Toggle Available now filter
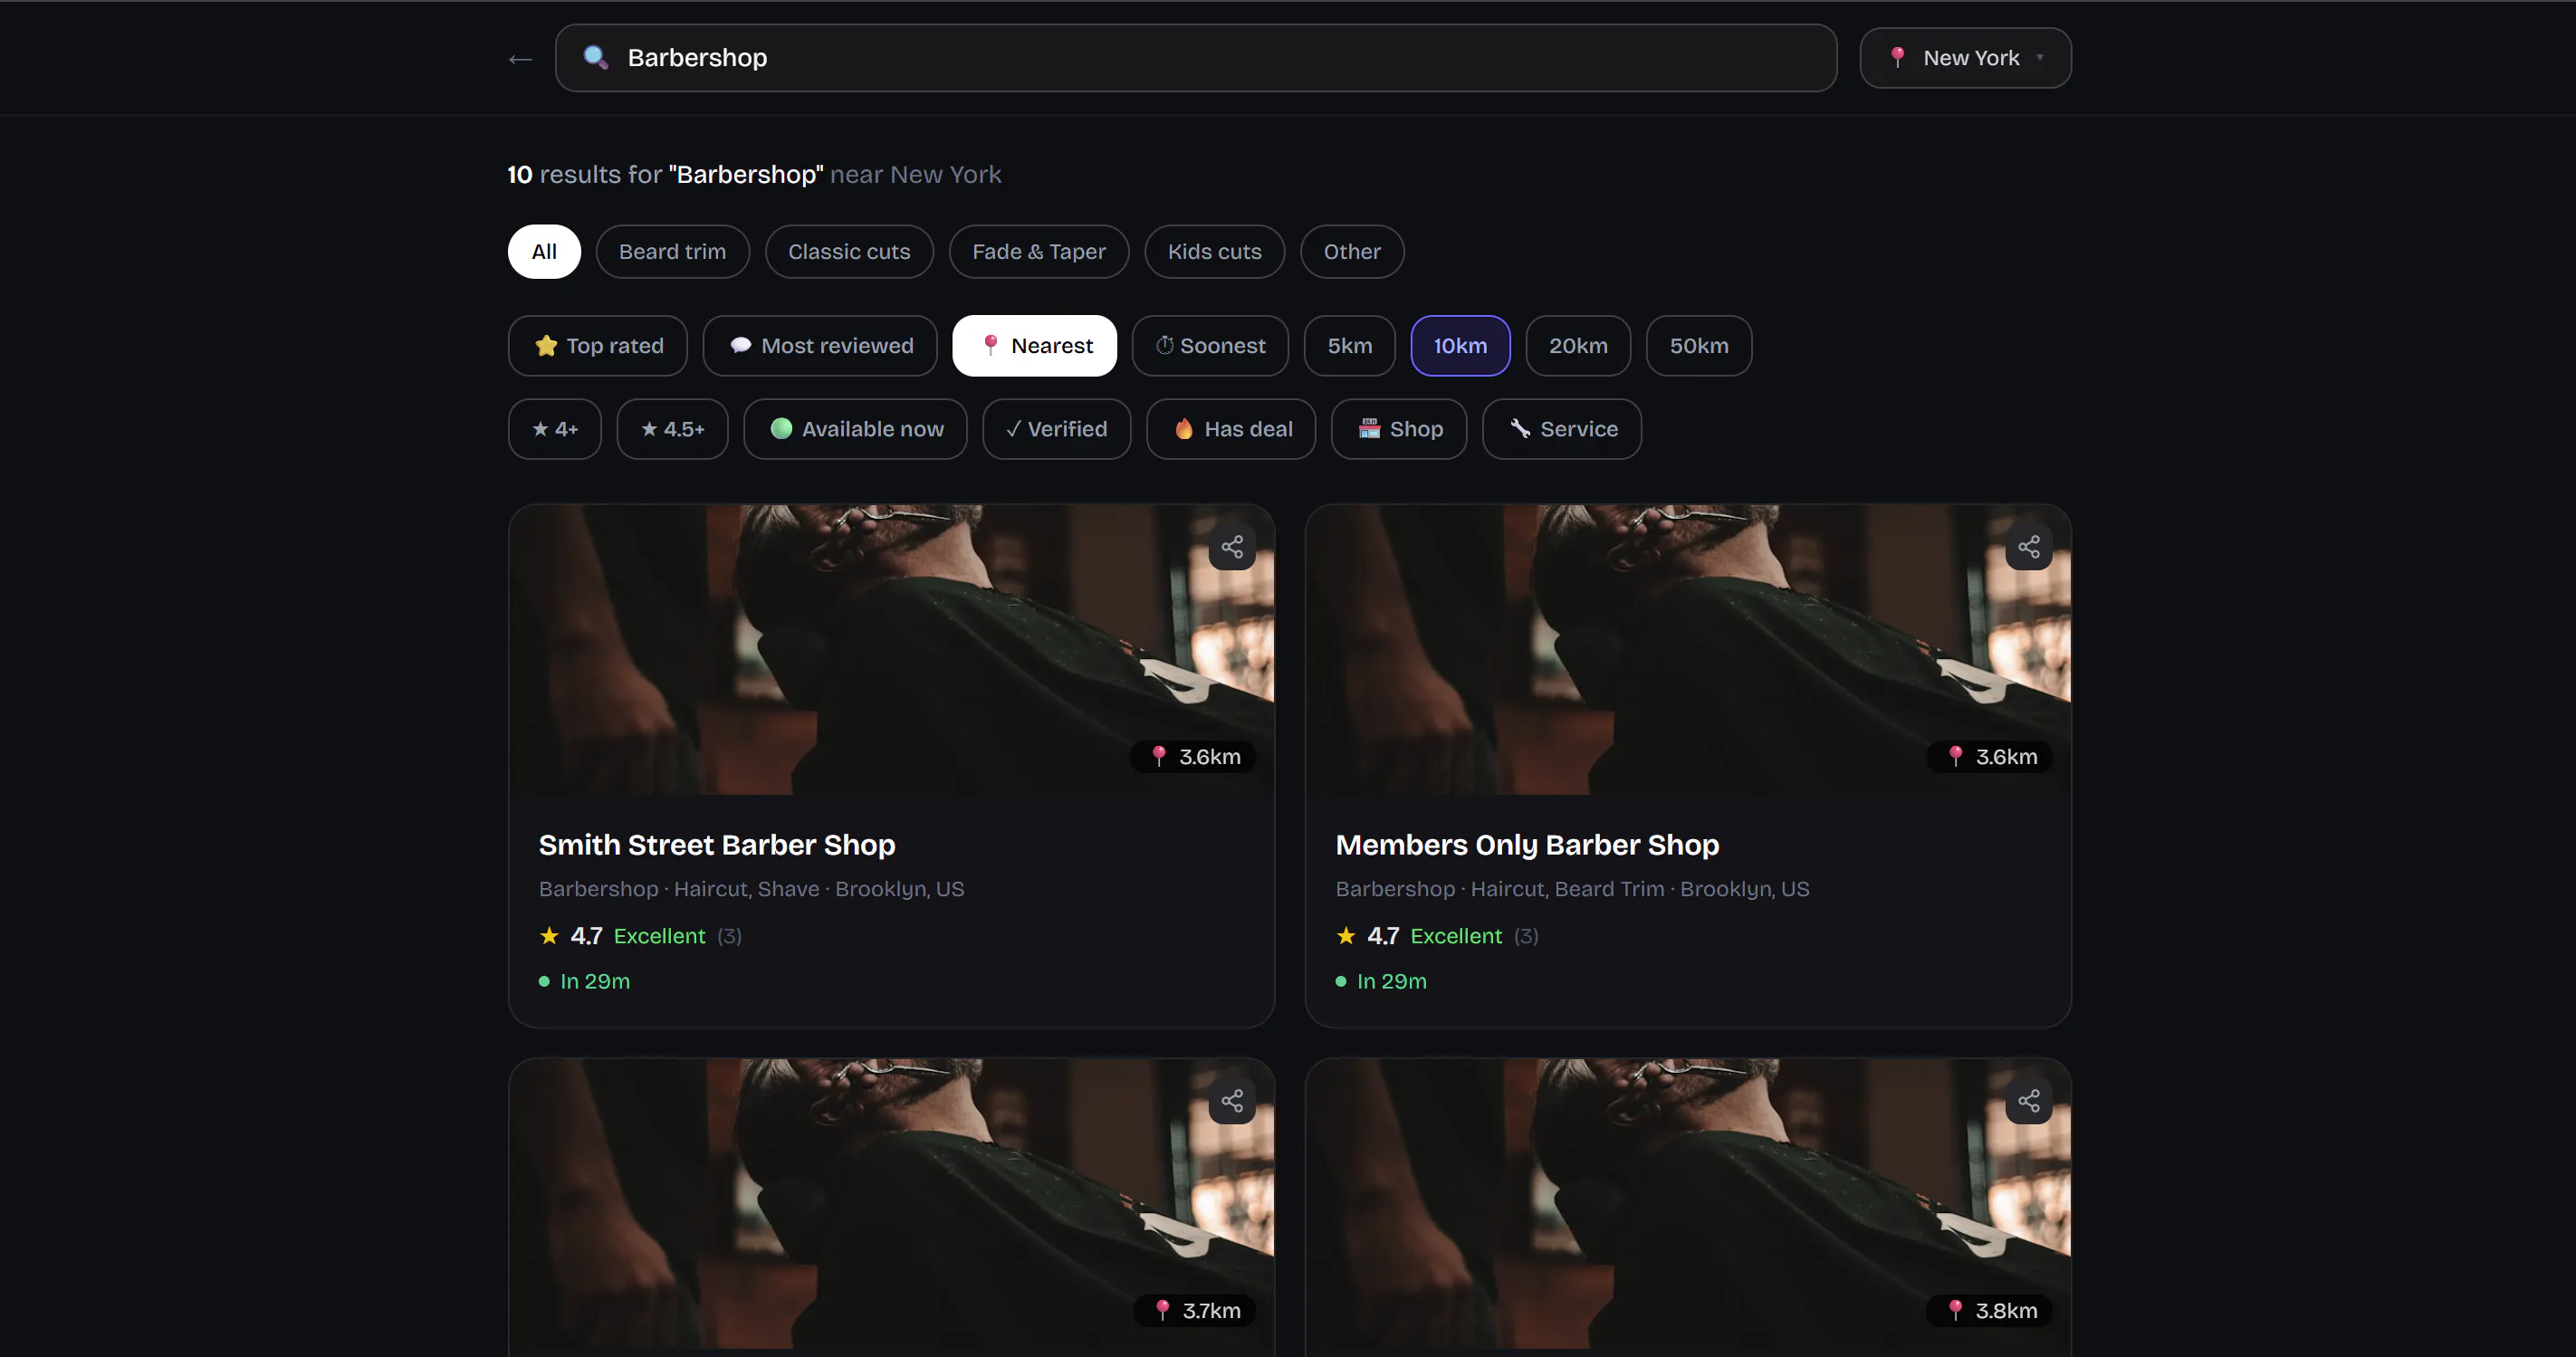Screen dimensions: 2576x1357 click(x=856, y=430)
